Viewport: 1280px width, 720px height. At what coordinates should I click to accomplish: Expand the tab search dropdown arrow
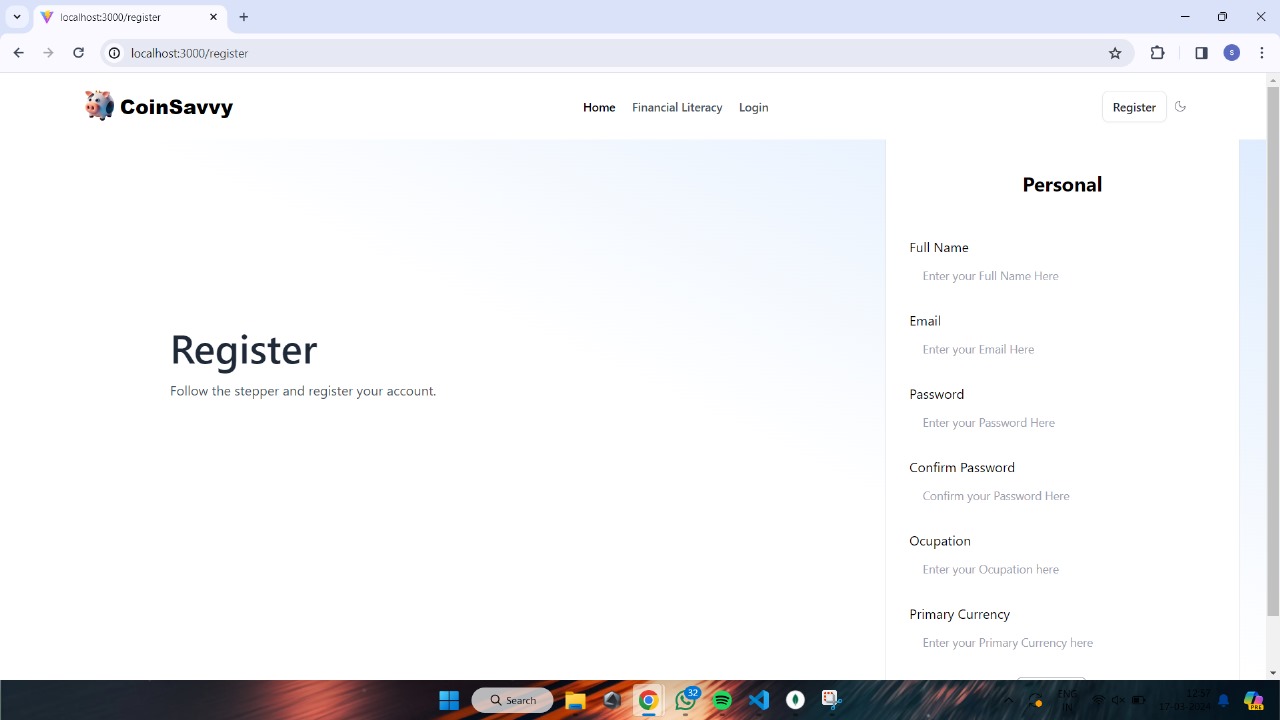(17, 17)
